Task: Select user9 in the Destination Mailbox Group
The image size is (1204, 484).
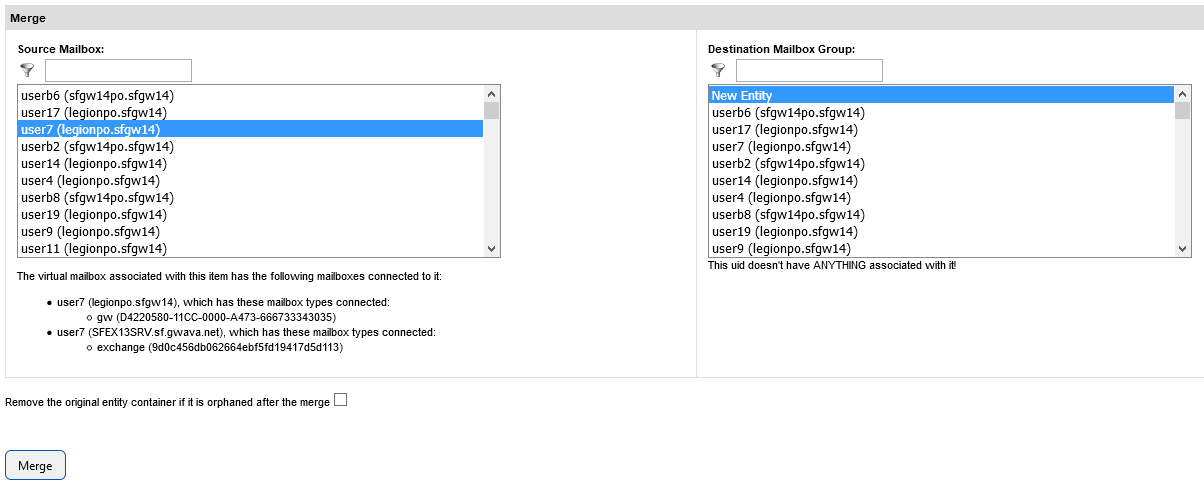Action: click(781, 248)
